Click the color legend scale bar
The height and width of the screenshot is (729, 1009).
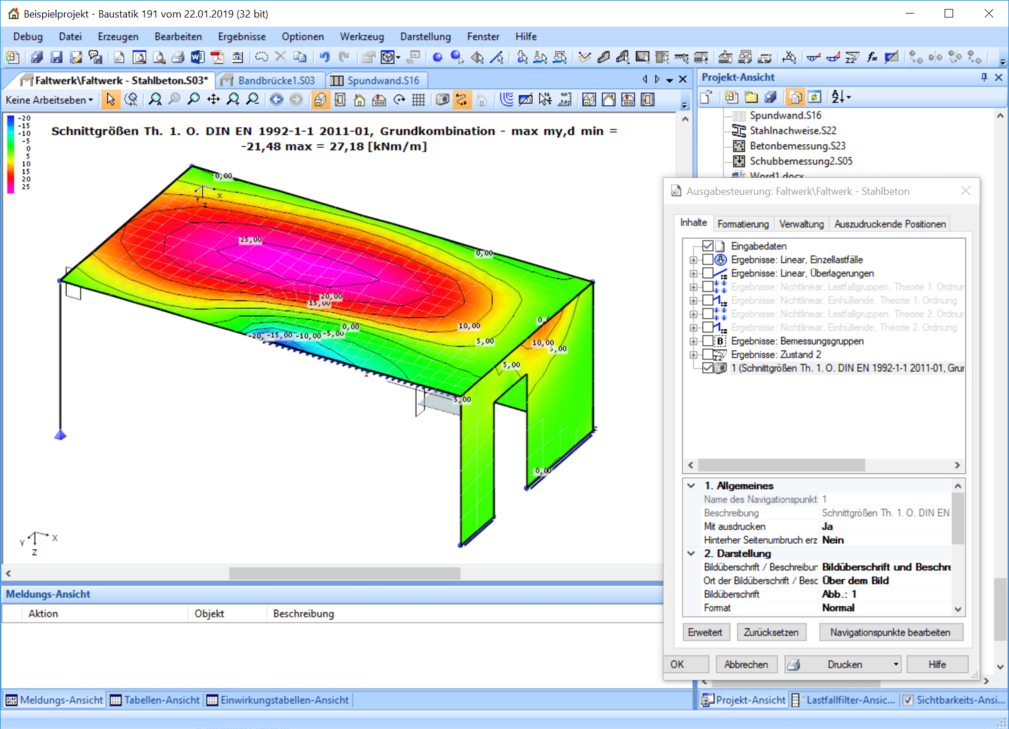[x=11, y=153]
